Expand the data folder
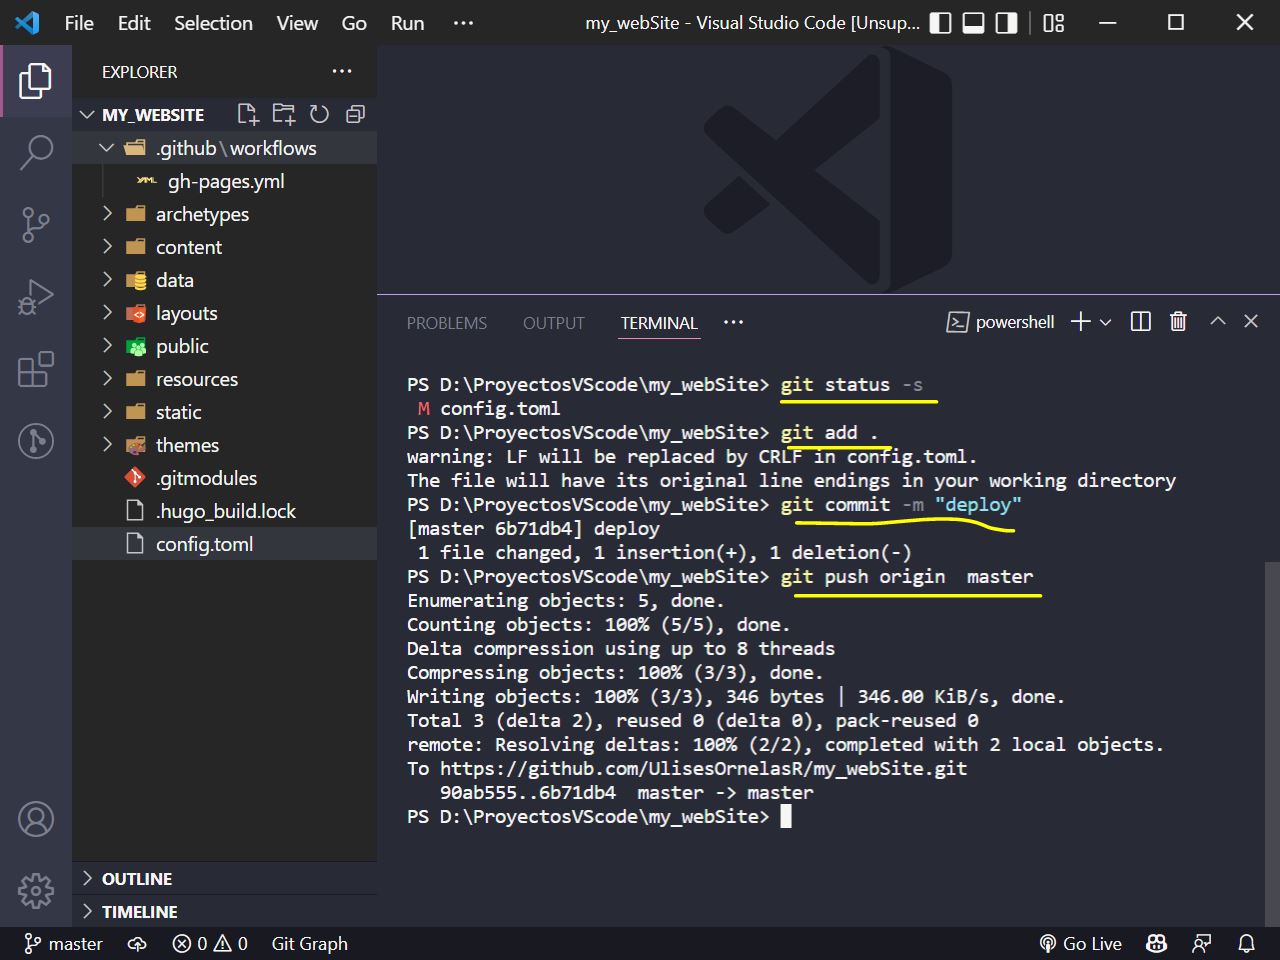This screenshot has height=960, width=1280. 107,280
